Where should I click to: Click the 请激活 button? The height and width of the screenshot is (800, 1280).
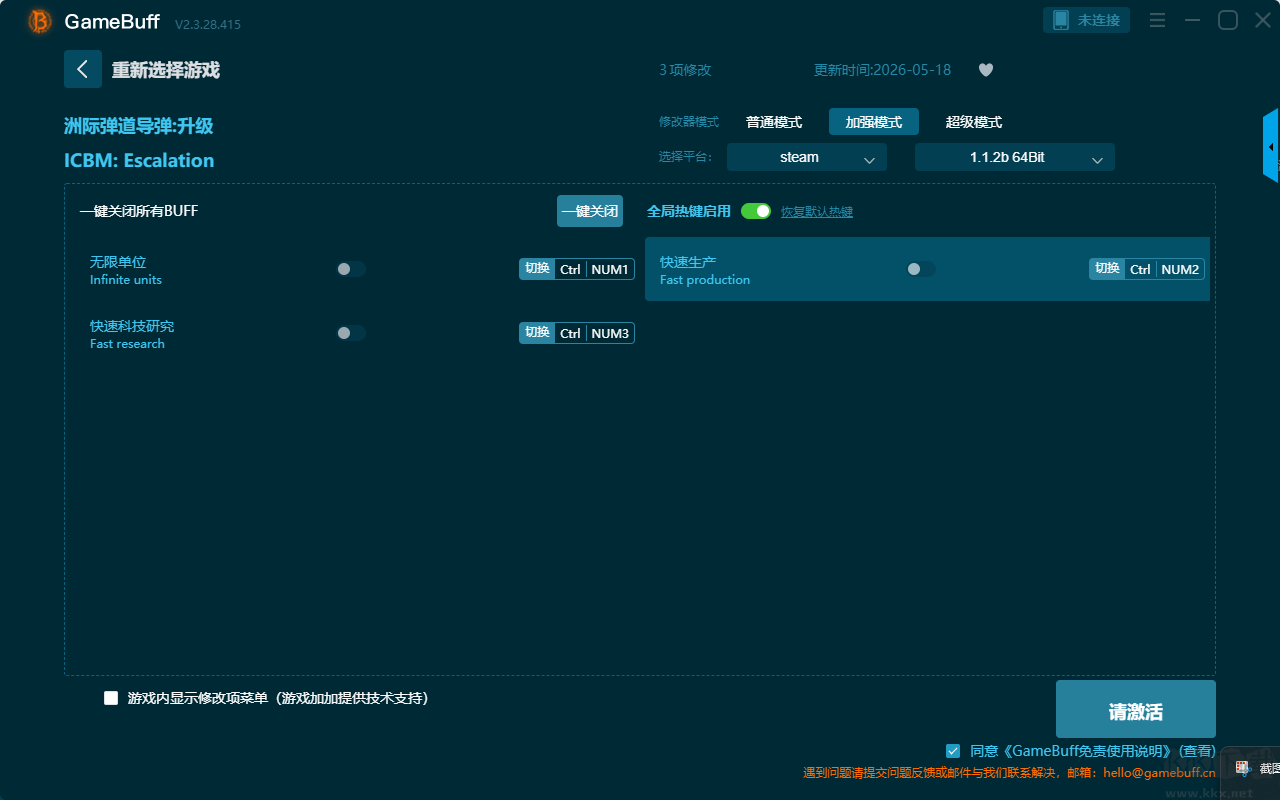1136,709
